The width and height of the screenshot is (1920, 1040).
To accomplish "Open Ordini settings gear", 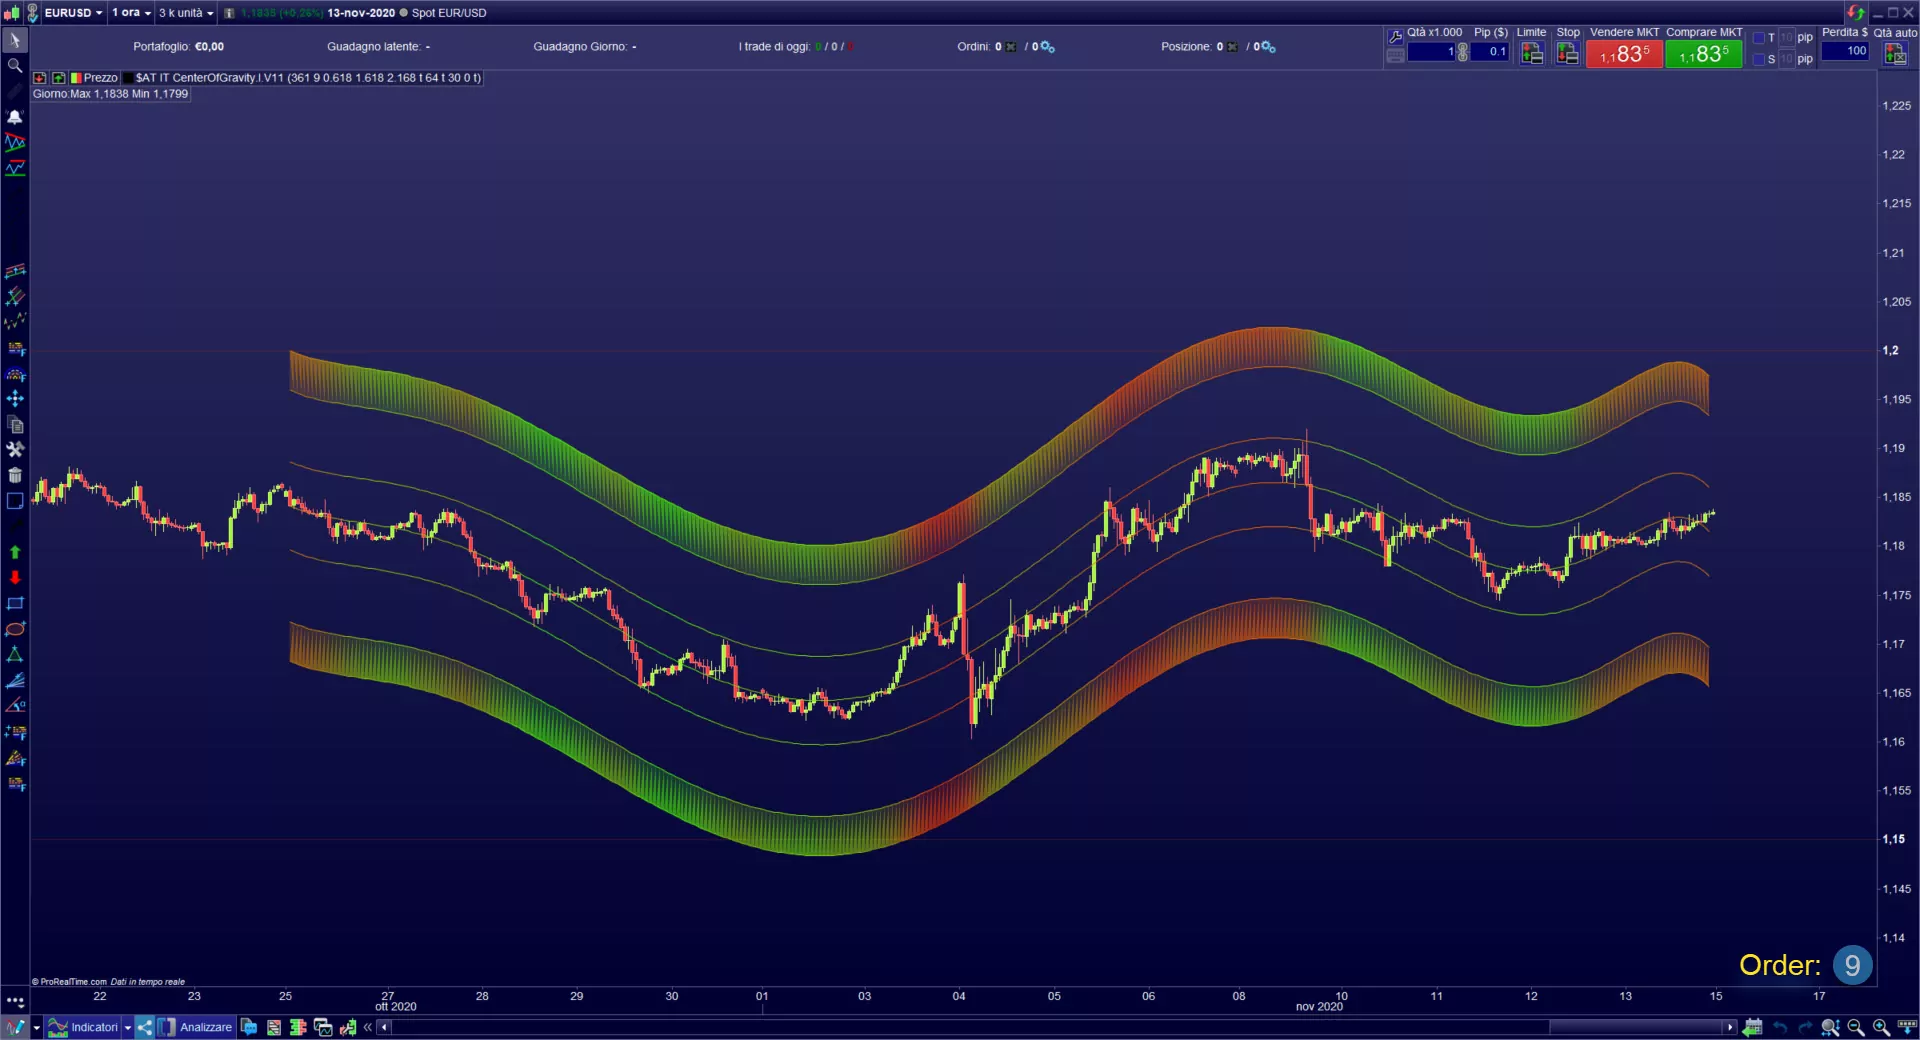I will pyautogui.click(x=1047, y=47).
